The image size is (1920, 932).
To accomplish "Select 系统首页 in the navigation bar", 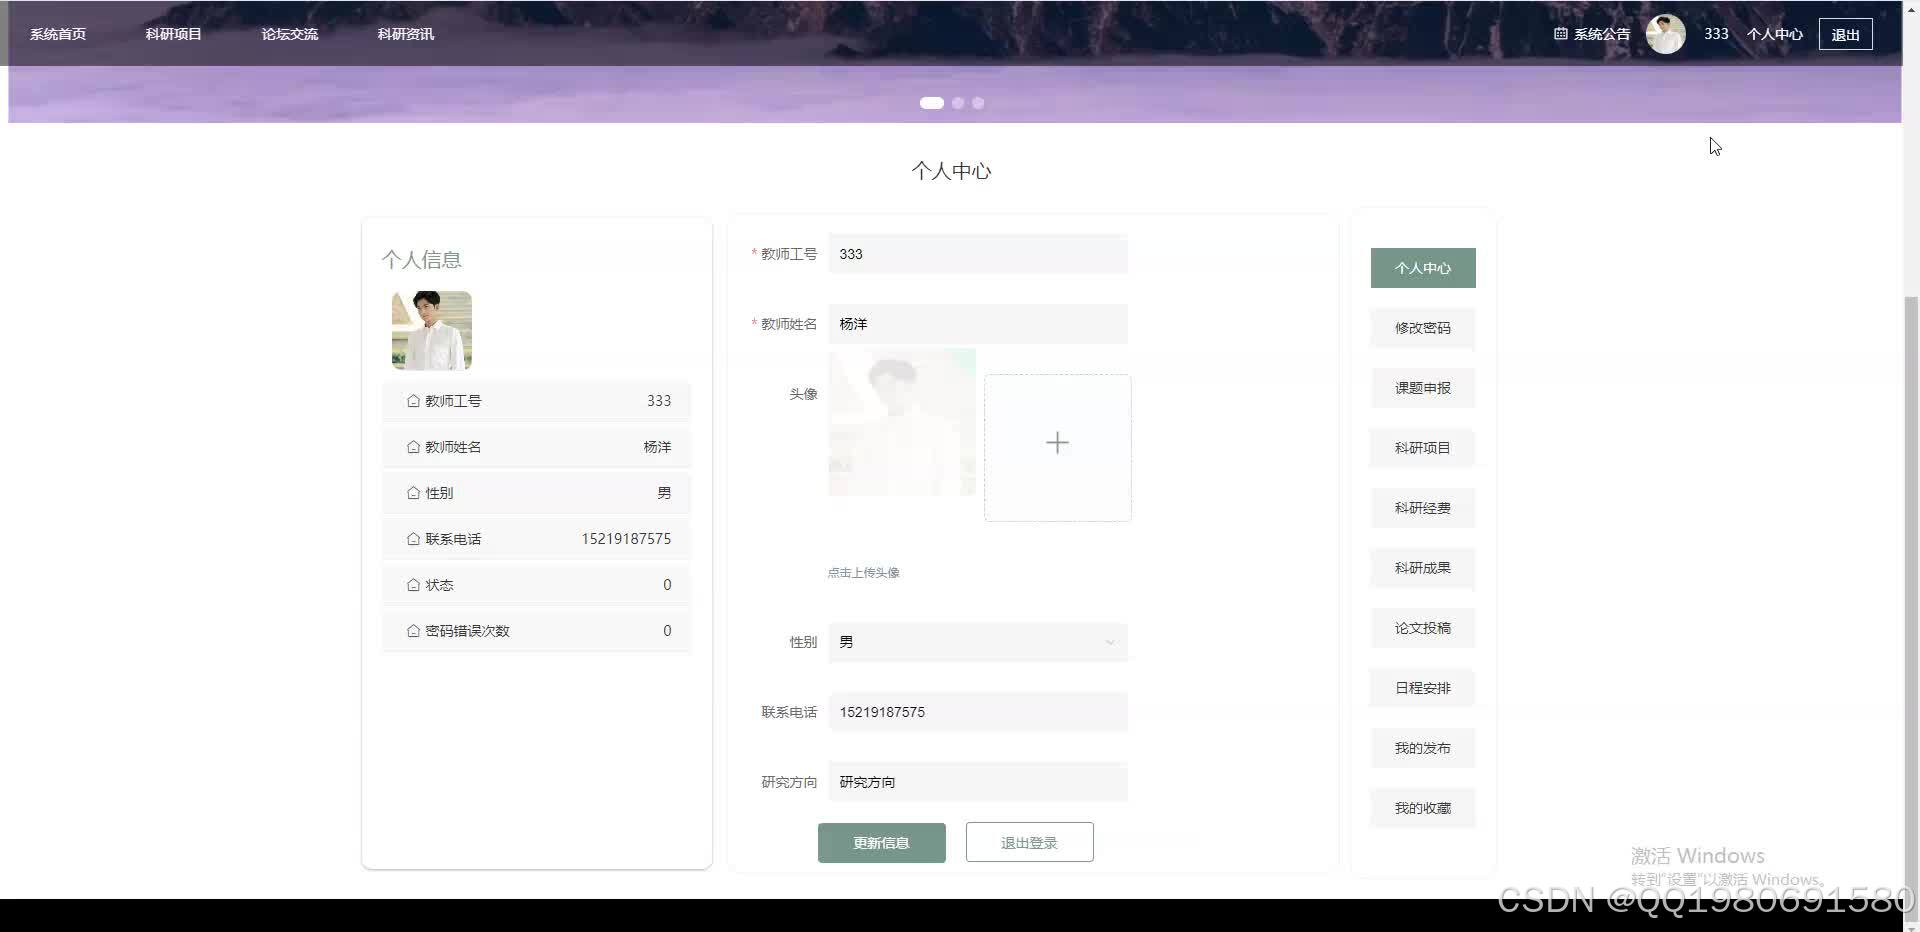I will click(57, 33).
